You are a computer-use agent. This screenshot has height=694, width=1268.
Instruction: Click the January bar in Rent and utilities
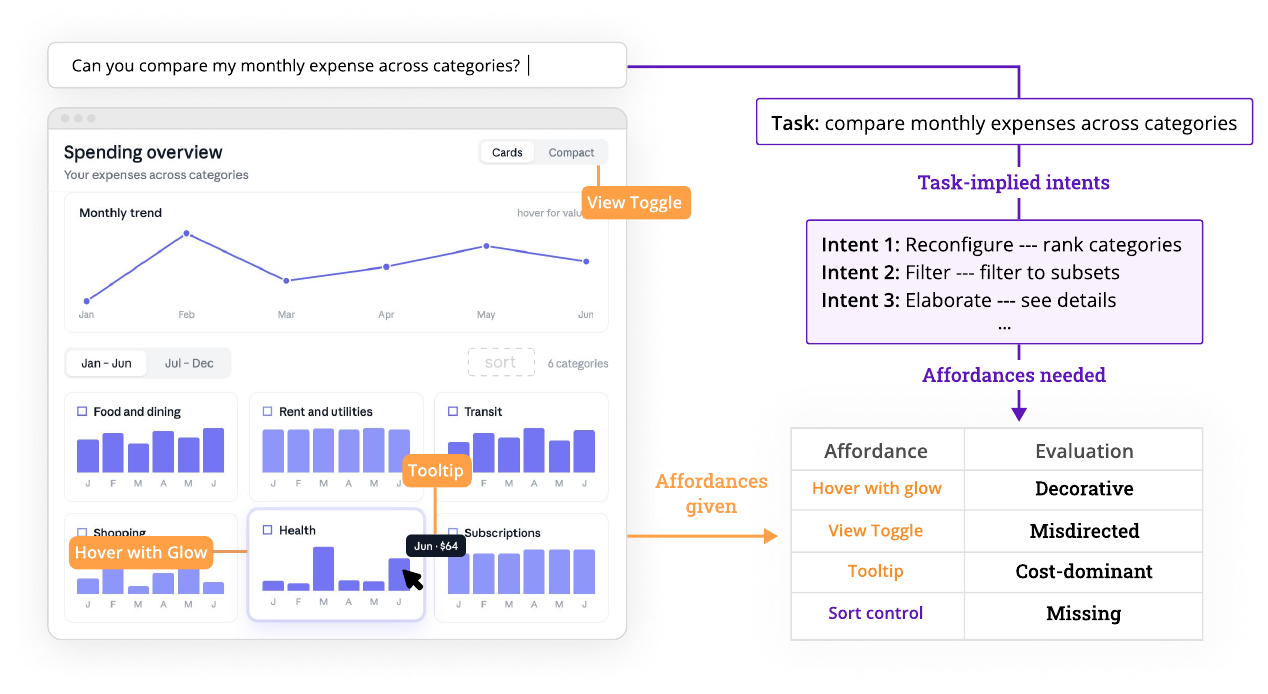coord(273,451)
